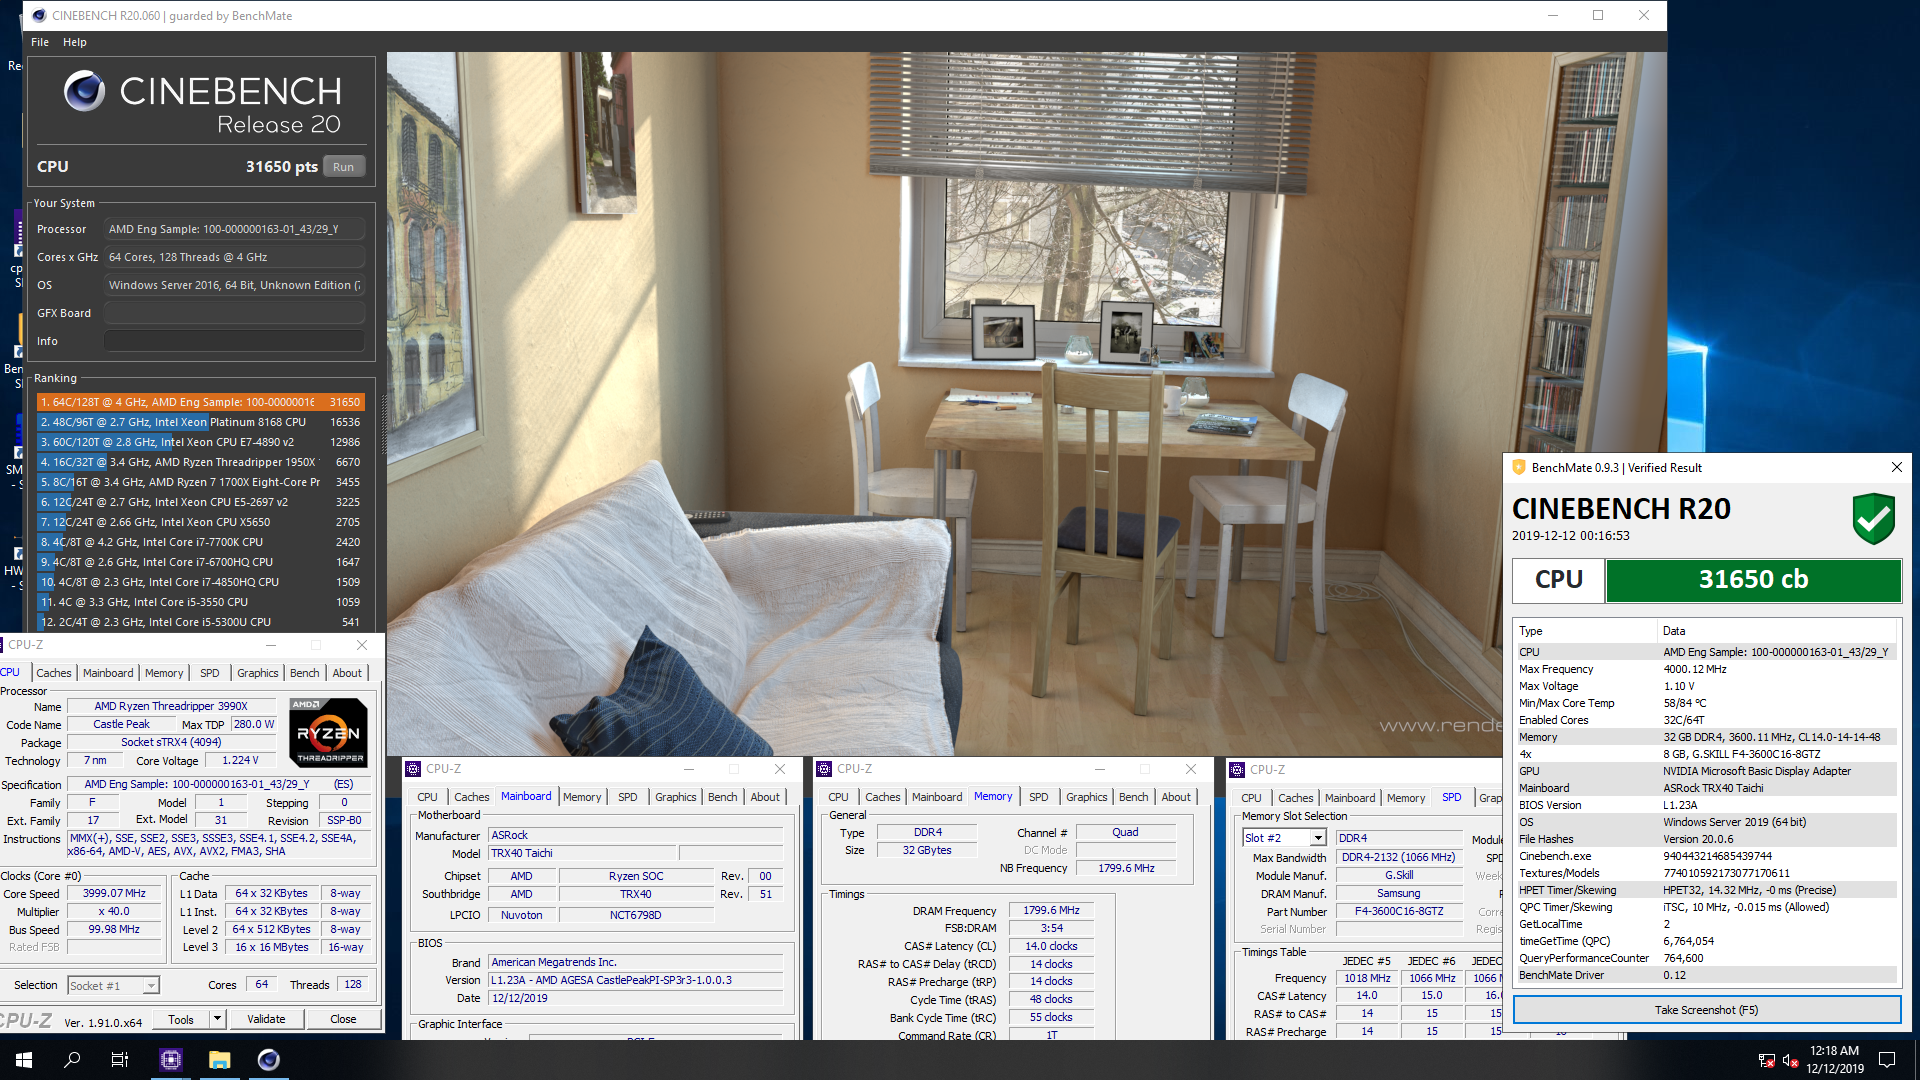Open the Cinebench Help menu
The height and width of the screenshot is (1080, 1920).
(75, 42)
